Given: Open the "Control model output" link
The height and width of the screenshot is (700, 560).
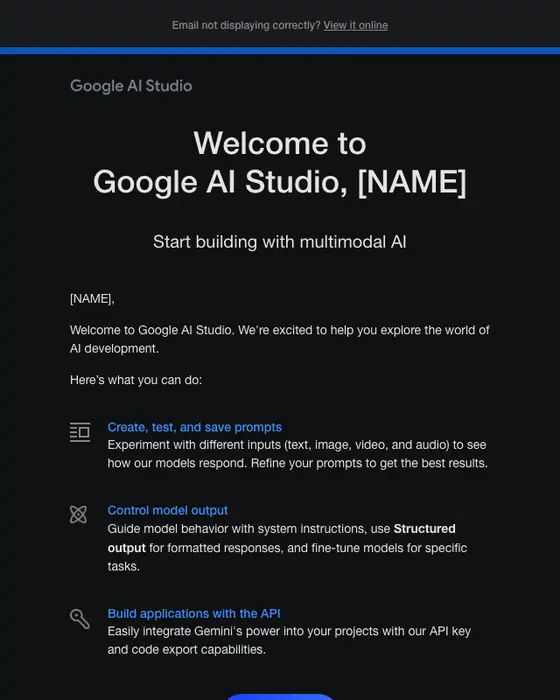Looking at the screenshot, I should click(167, 510).
